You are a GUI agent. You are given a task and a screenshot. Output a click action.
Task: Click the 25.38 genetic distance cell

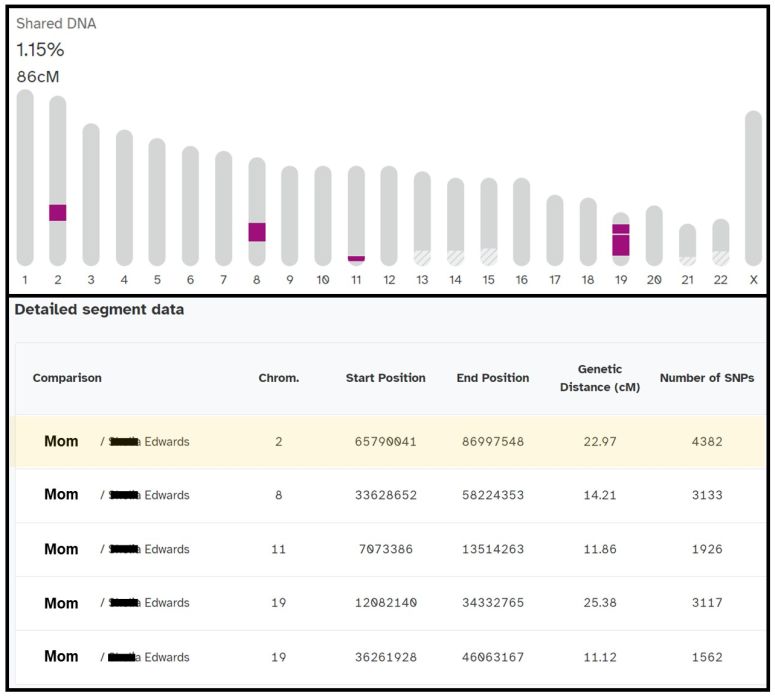(600, 603)
